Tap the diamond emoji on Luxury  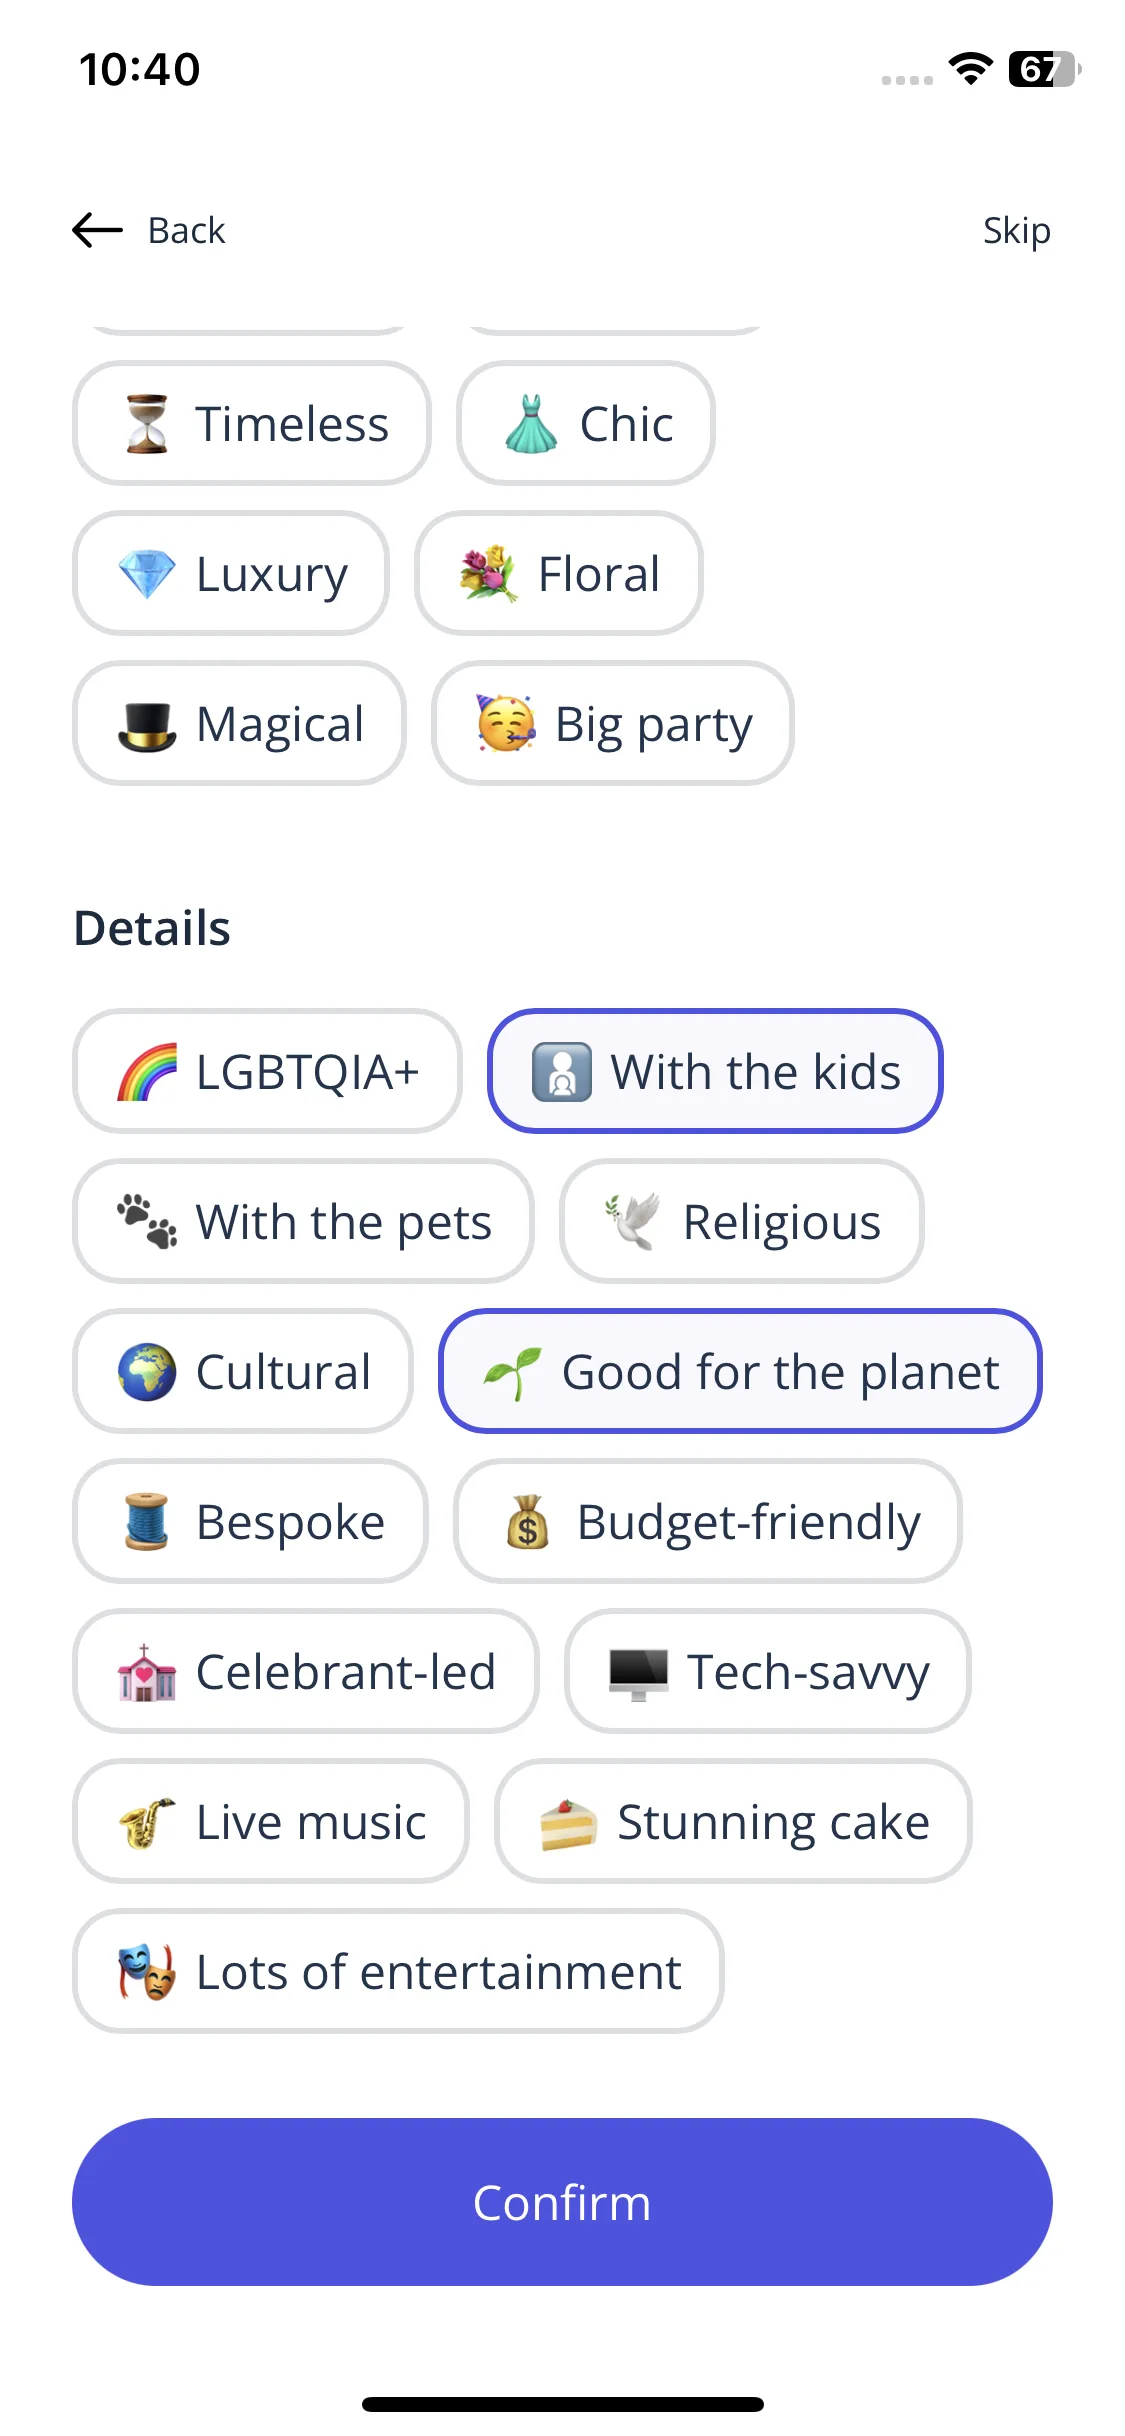147,574
